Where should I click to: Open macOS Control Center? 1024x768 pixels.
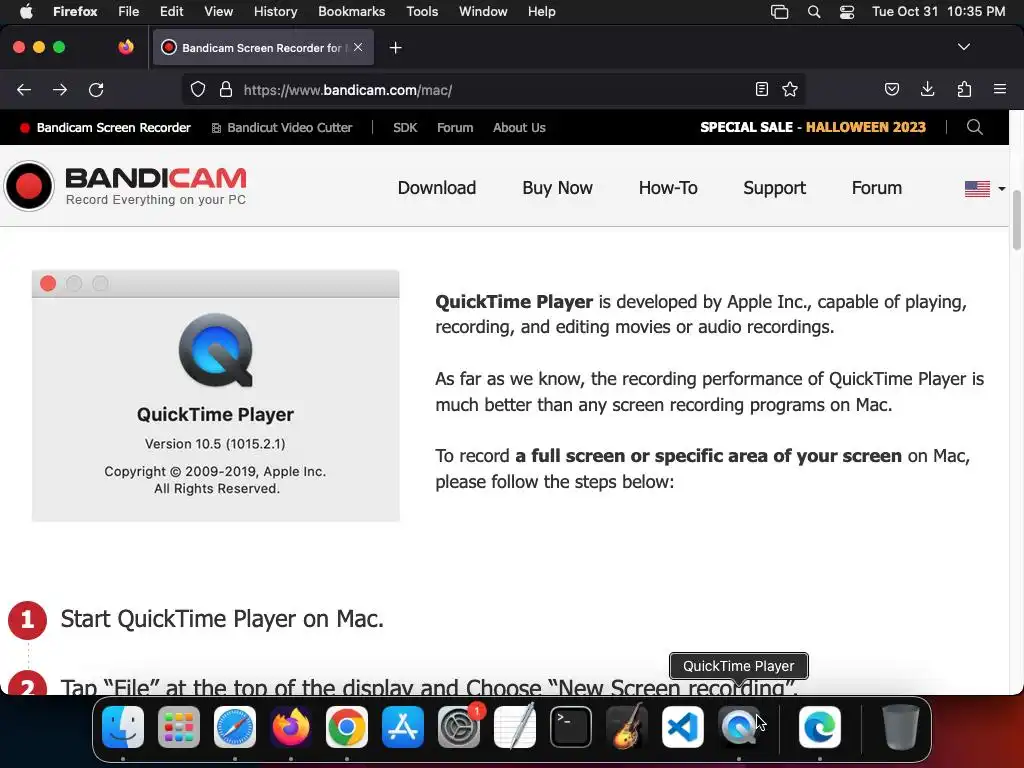pos(847,12)
